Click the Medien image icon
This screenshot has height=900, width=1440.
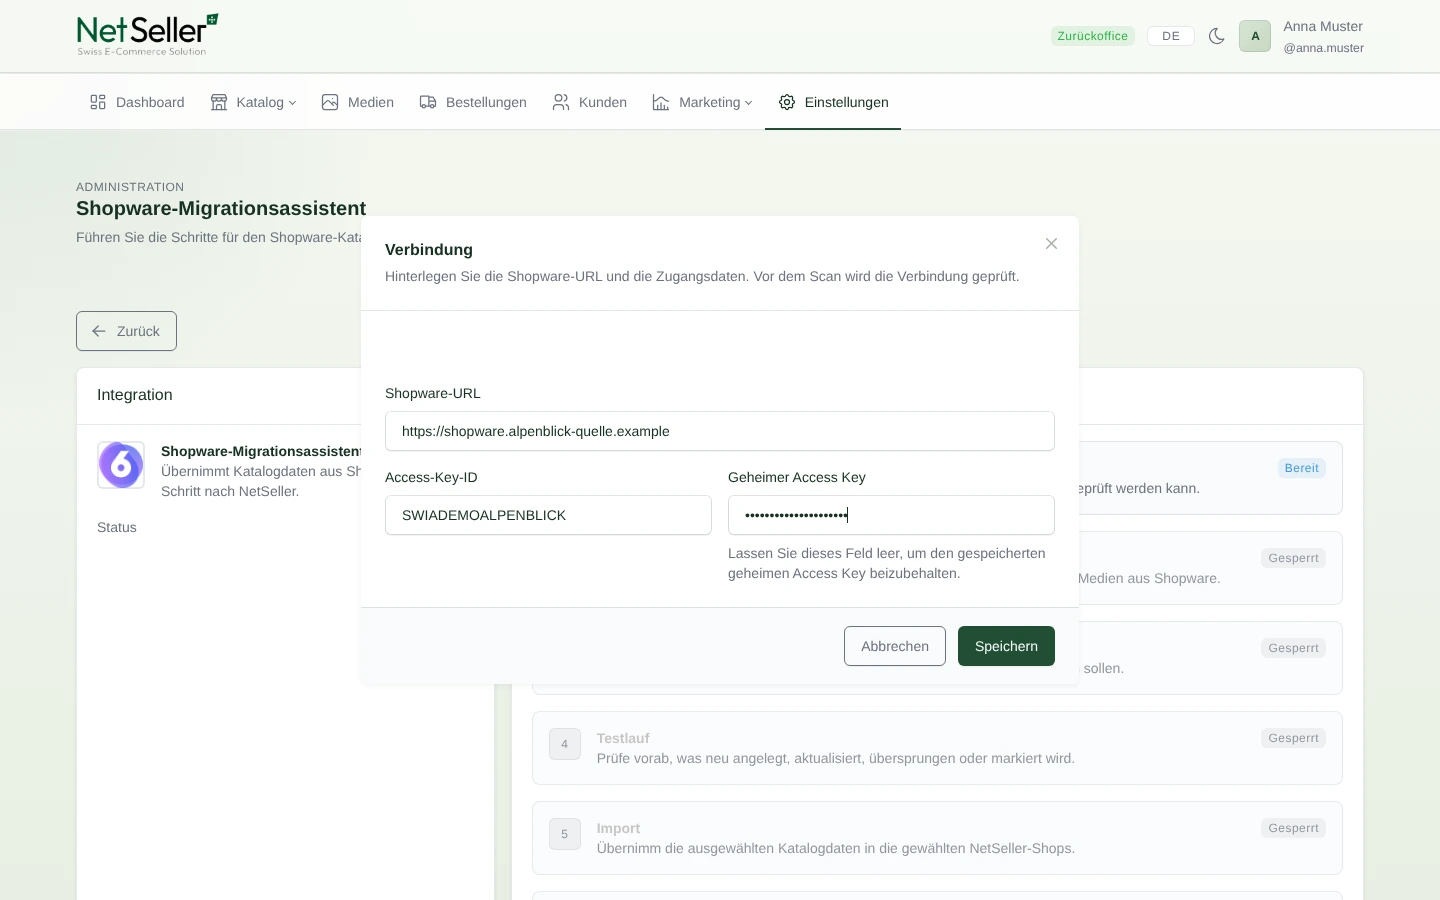[x=330, y=102]
